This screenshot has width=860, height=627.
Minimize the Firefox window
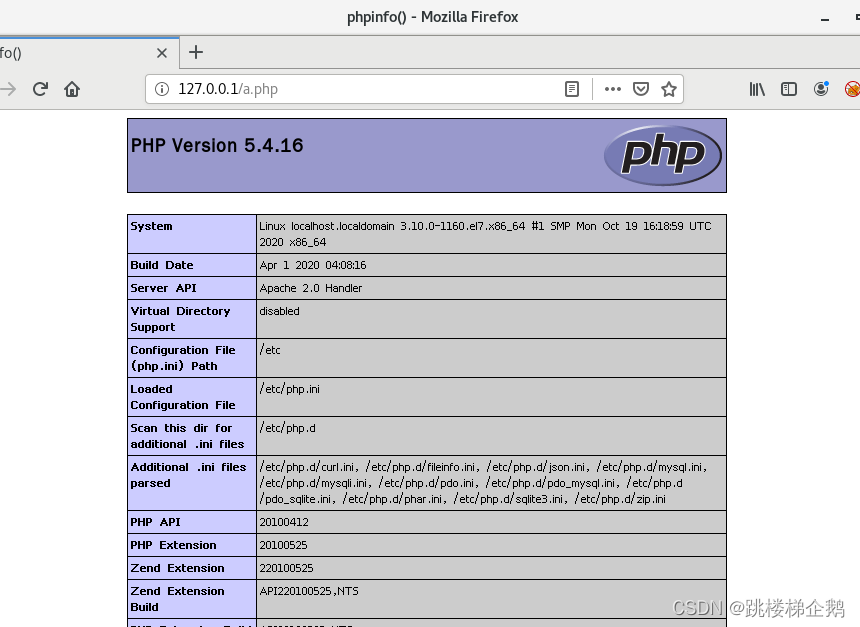click(x=824, y=19)
